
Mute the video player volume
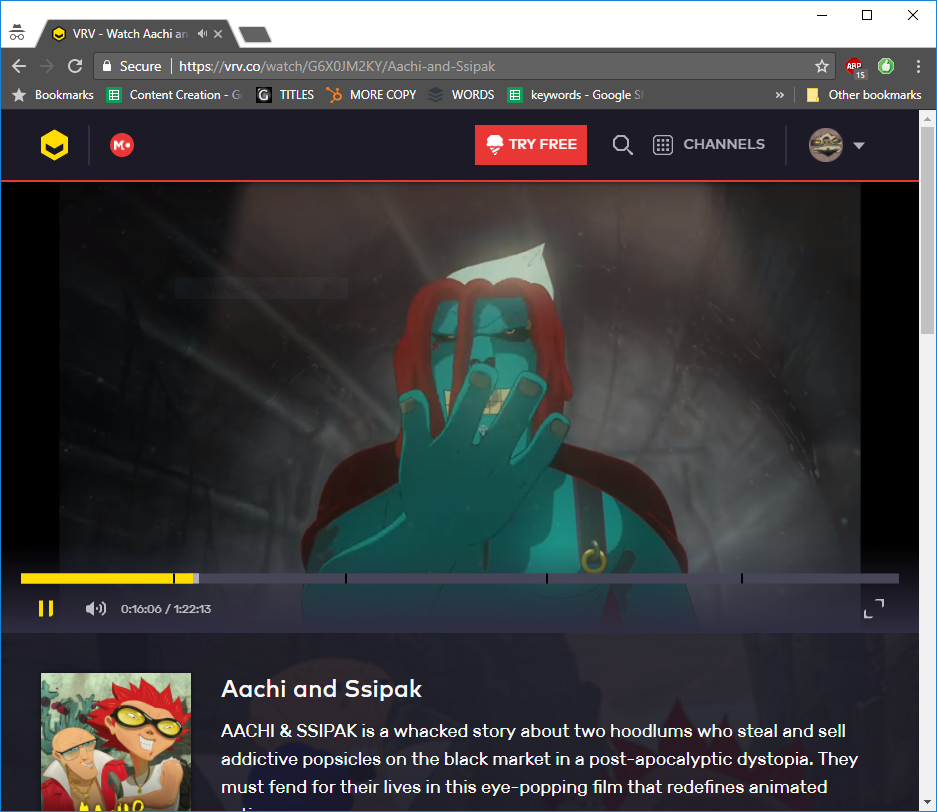pyautogui.click(x=96, y=608)
